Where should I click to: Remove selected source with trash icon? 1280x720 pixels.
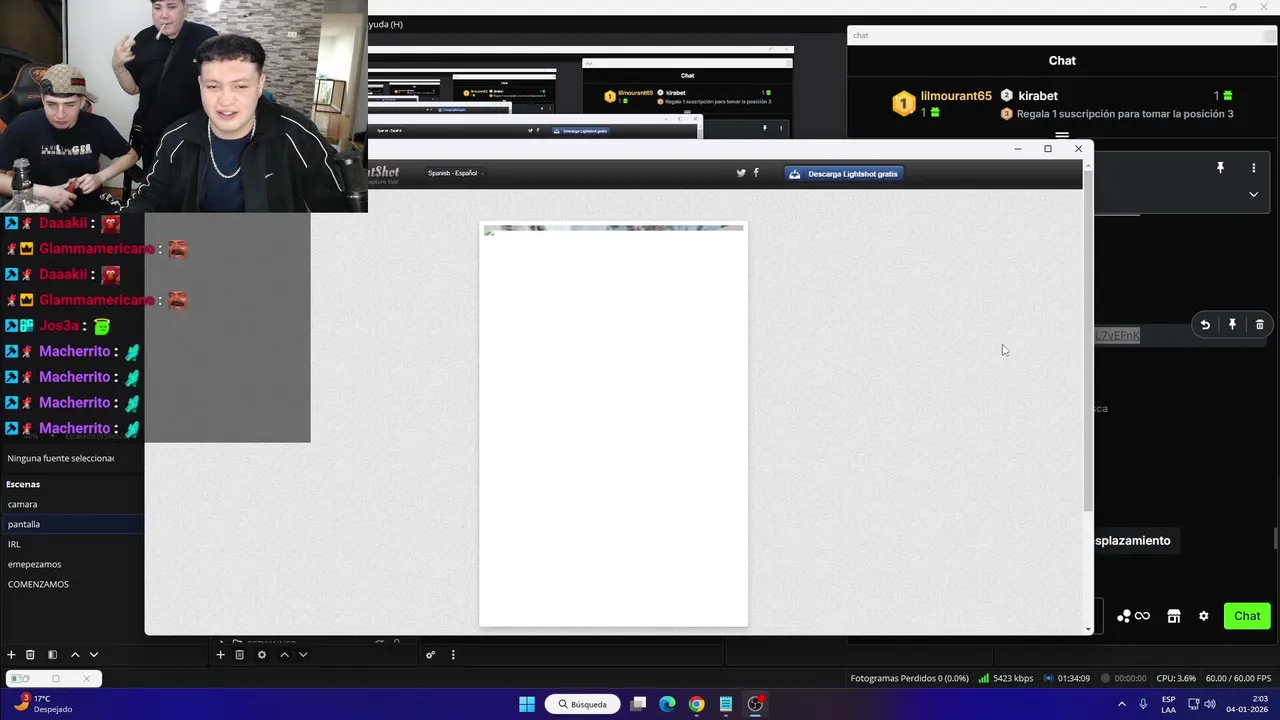click(x=239, y=655)
